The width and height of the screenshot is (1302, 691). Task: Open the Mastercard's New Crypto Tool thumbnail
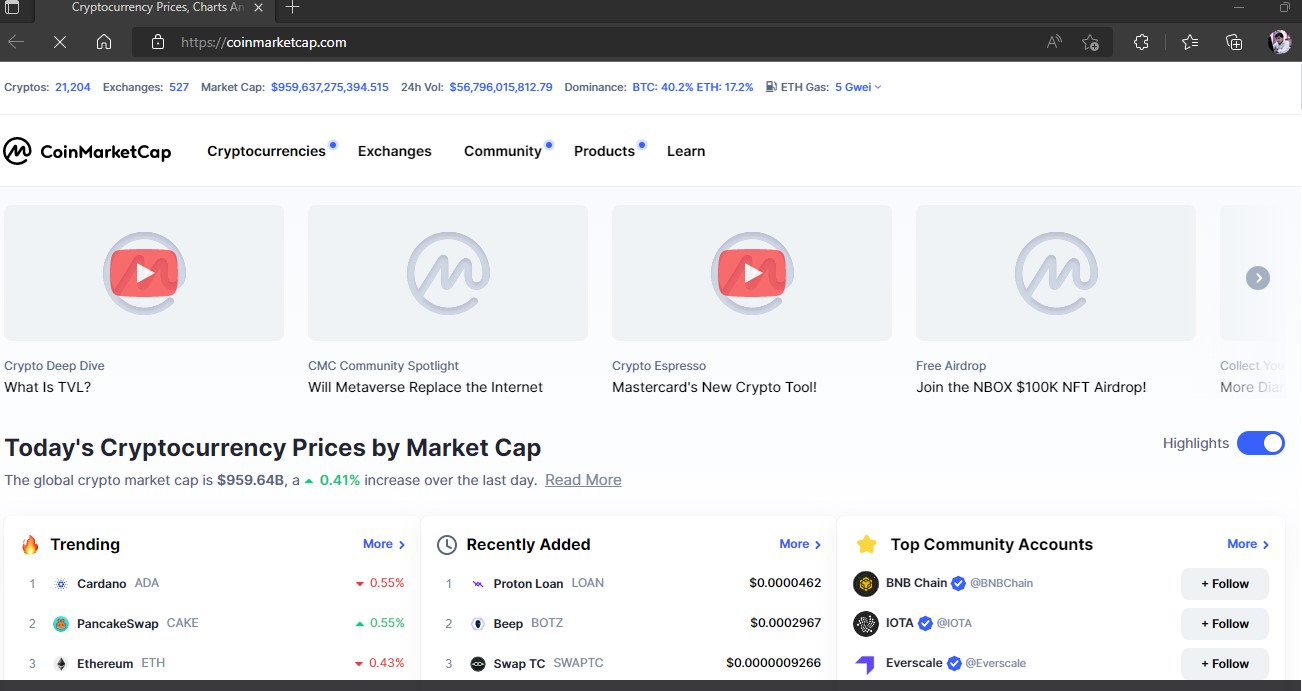click(752, 273)
